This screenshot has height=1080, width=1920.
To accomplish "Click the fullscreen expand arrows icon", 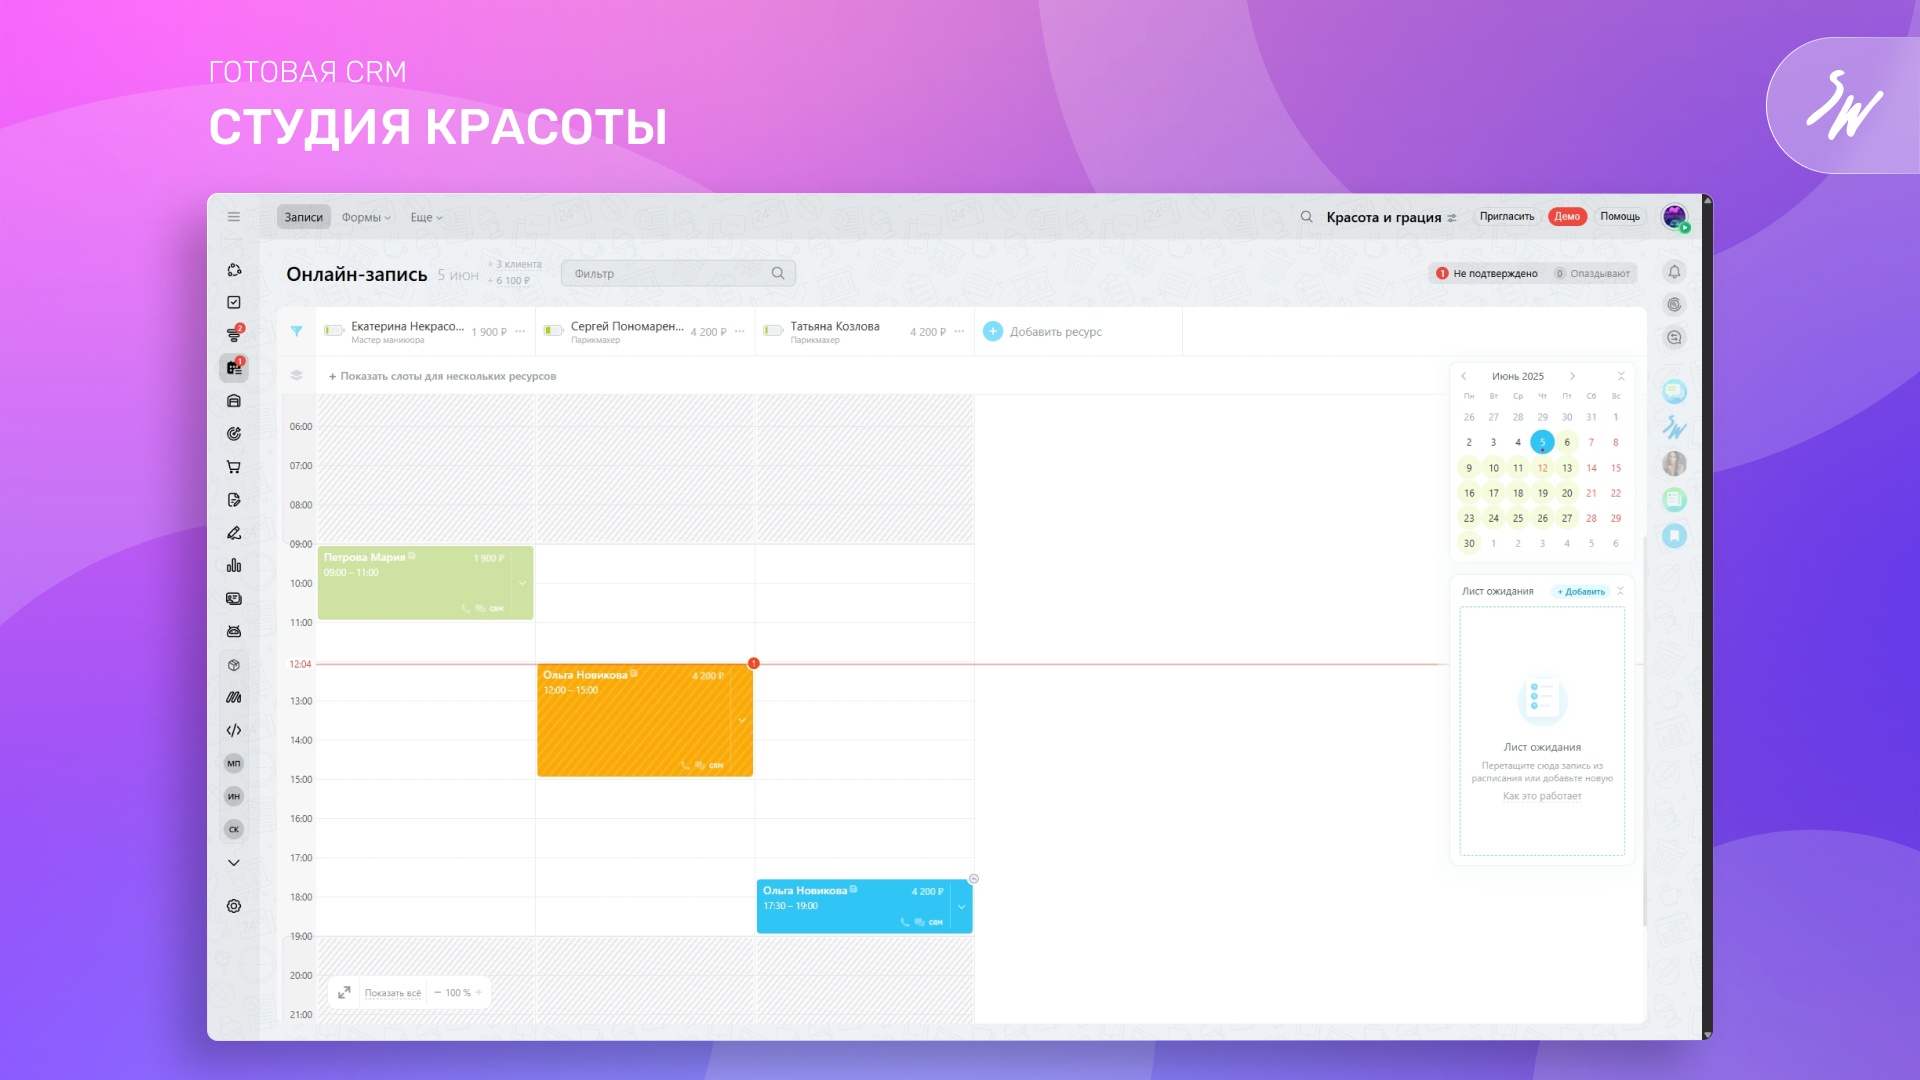I will click(344, 992).
